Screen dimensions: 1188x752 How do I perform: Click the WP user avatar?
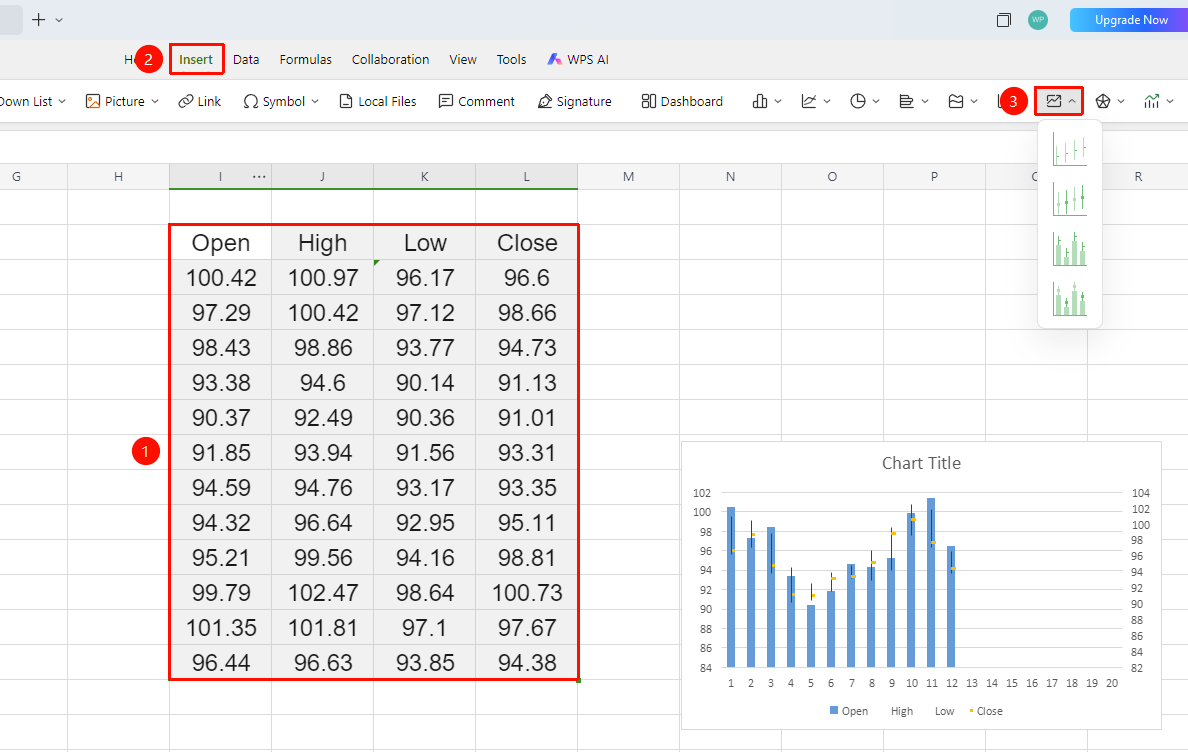point(1038,20)
